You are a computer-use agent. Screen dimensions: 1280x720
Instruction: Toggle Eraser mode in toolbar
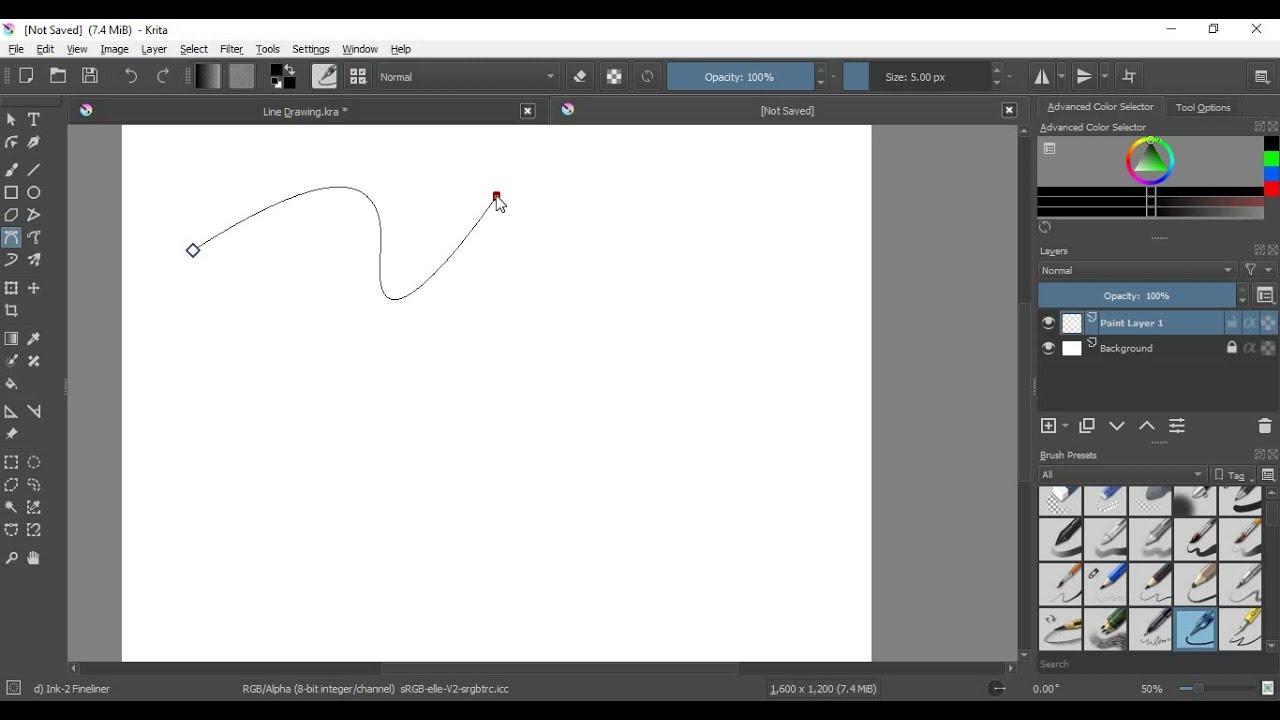(580, 77)
